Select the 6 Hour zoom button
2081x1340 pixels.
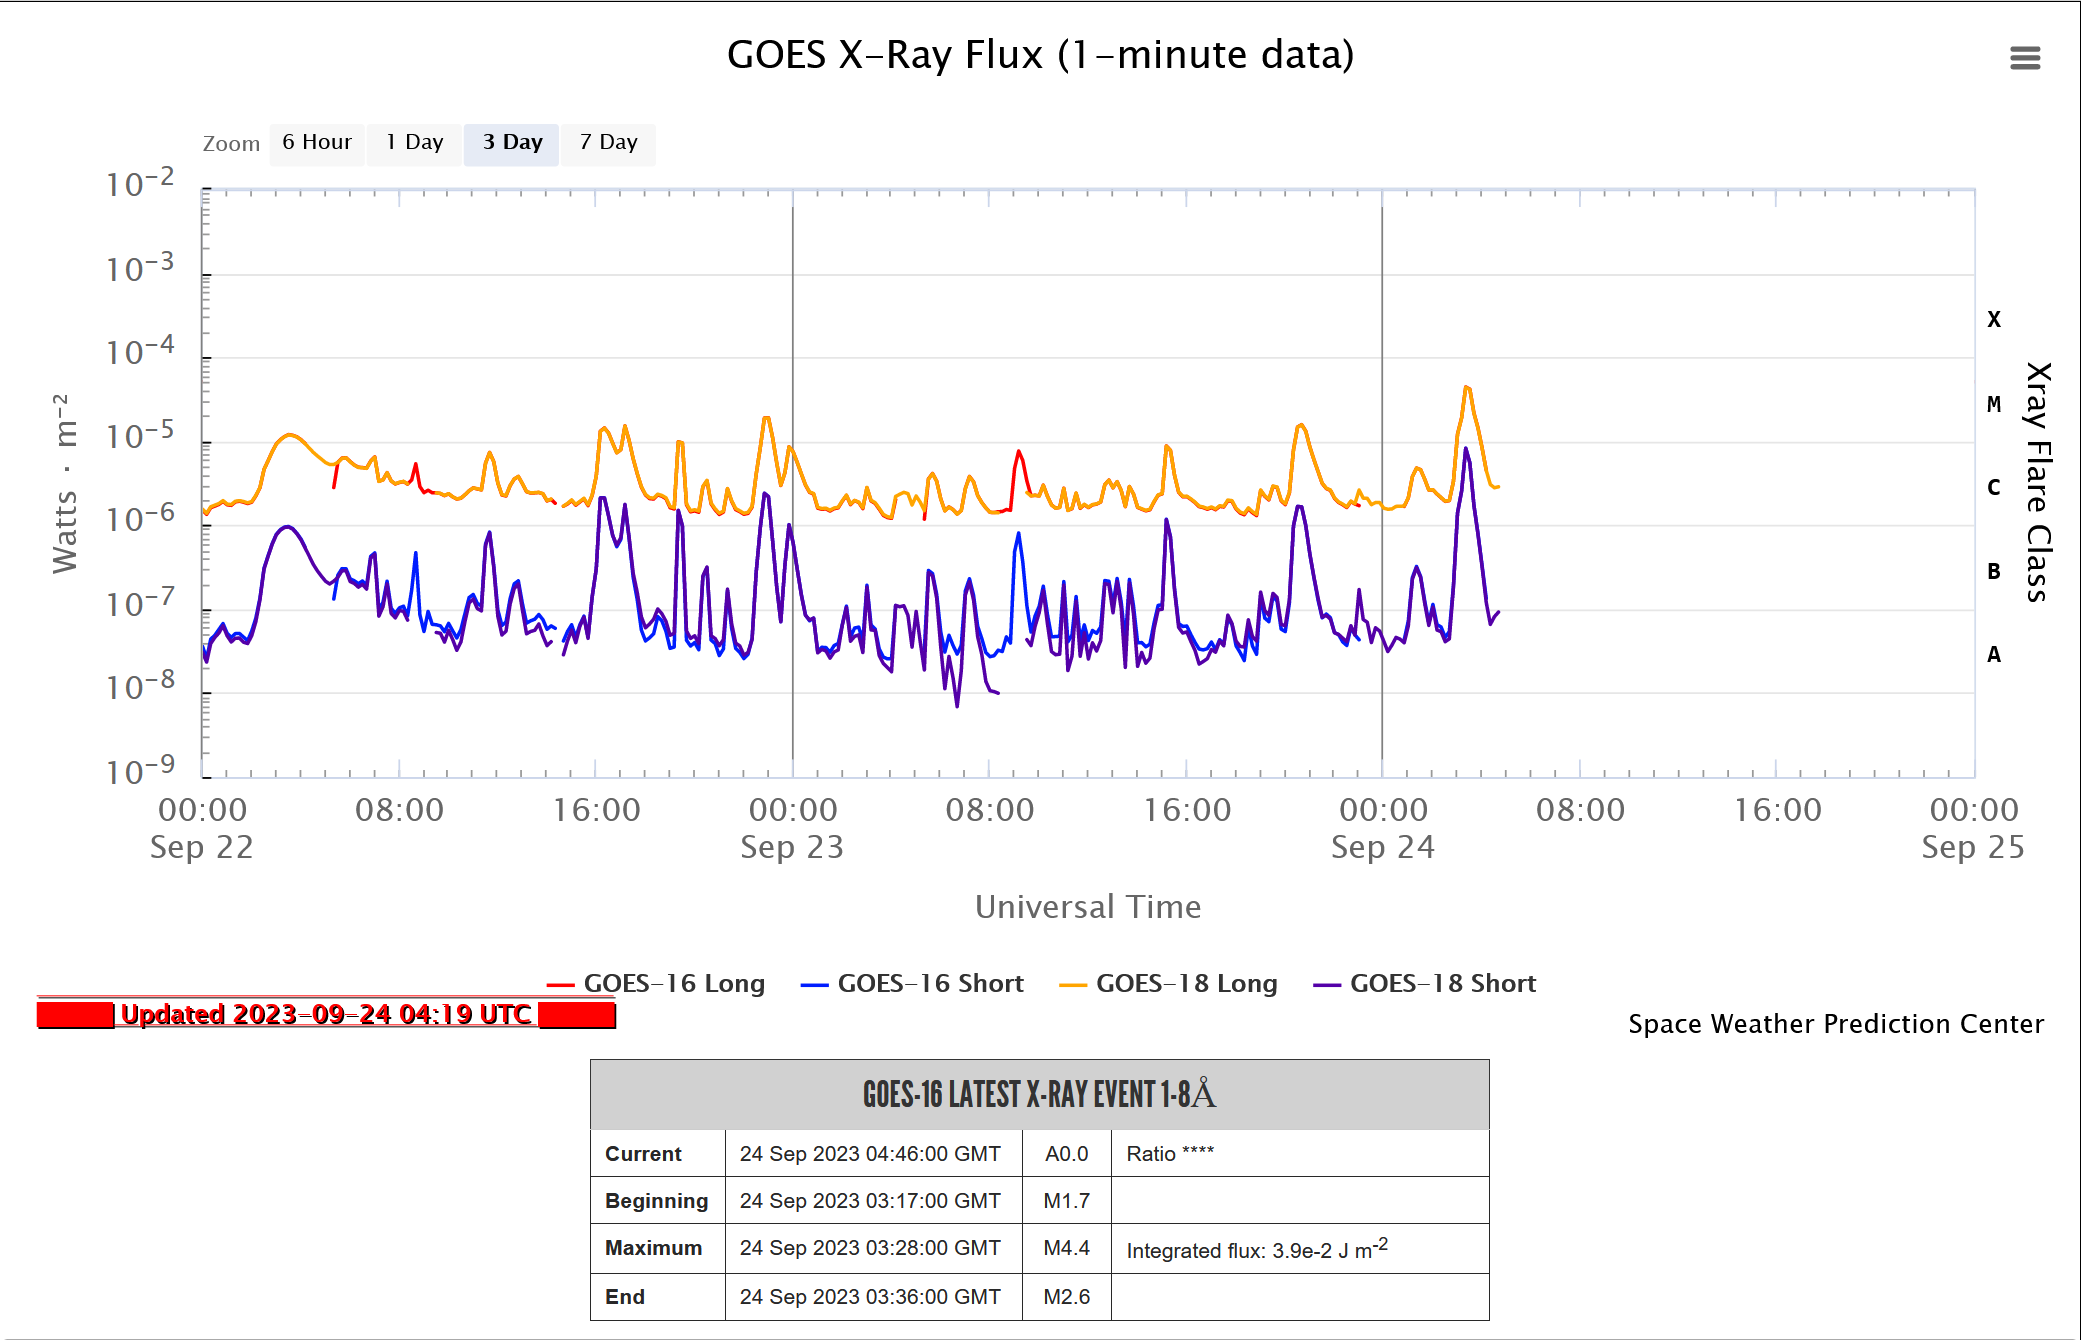coord(316,143)
